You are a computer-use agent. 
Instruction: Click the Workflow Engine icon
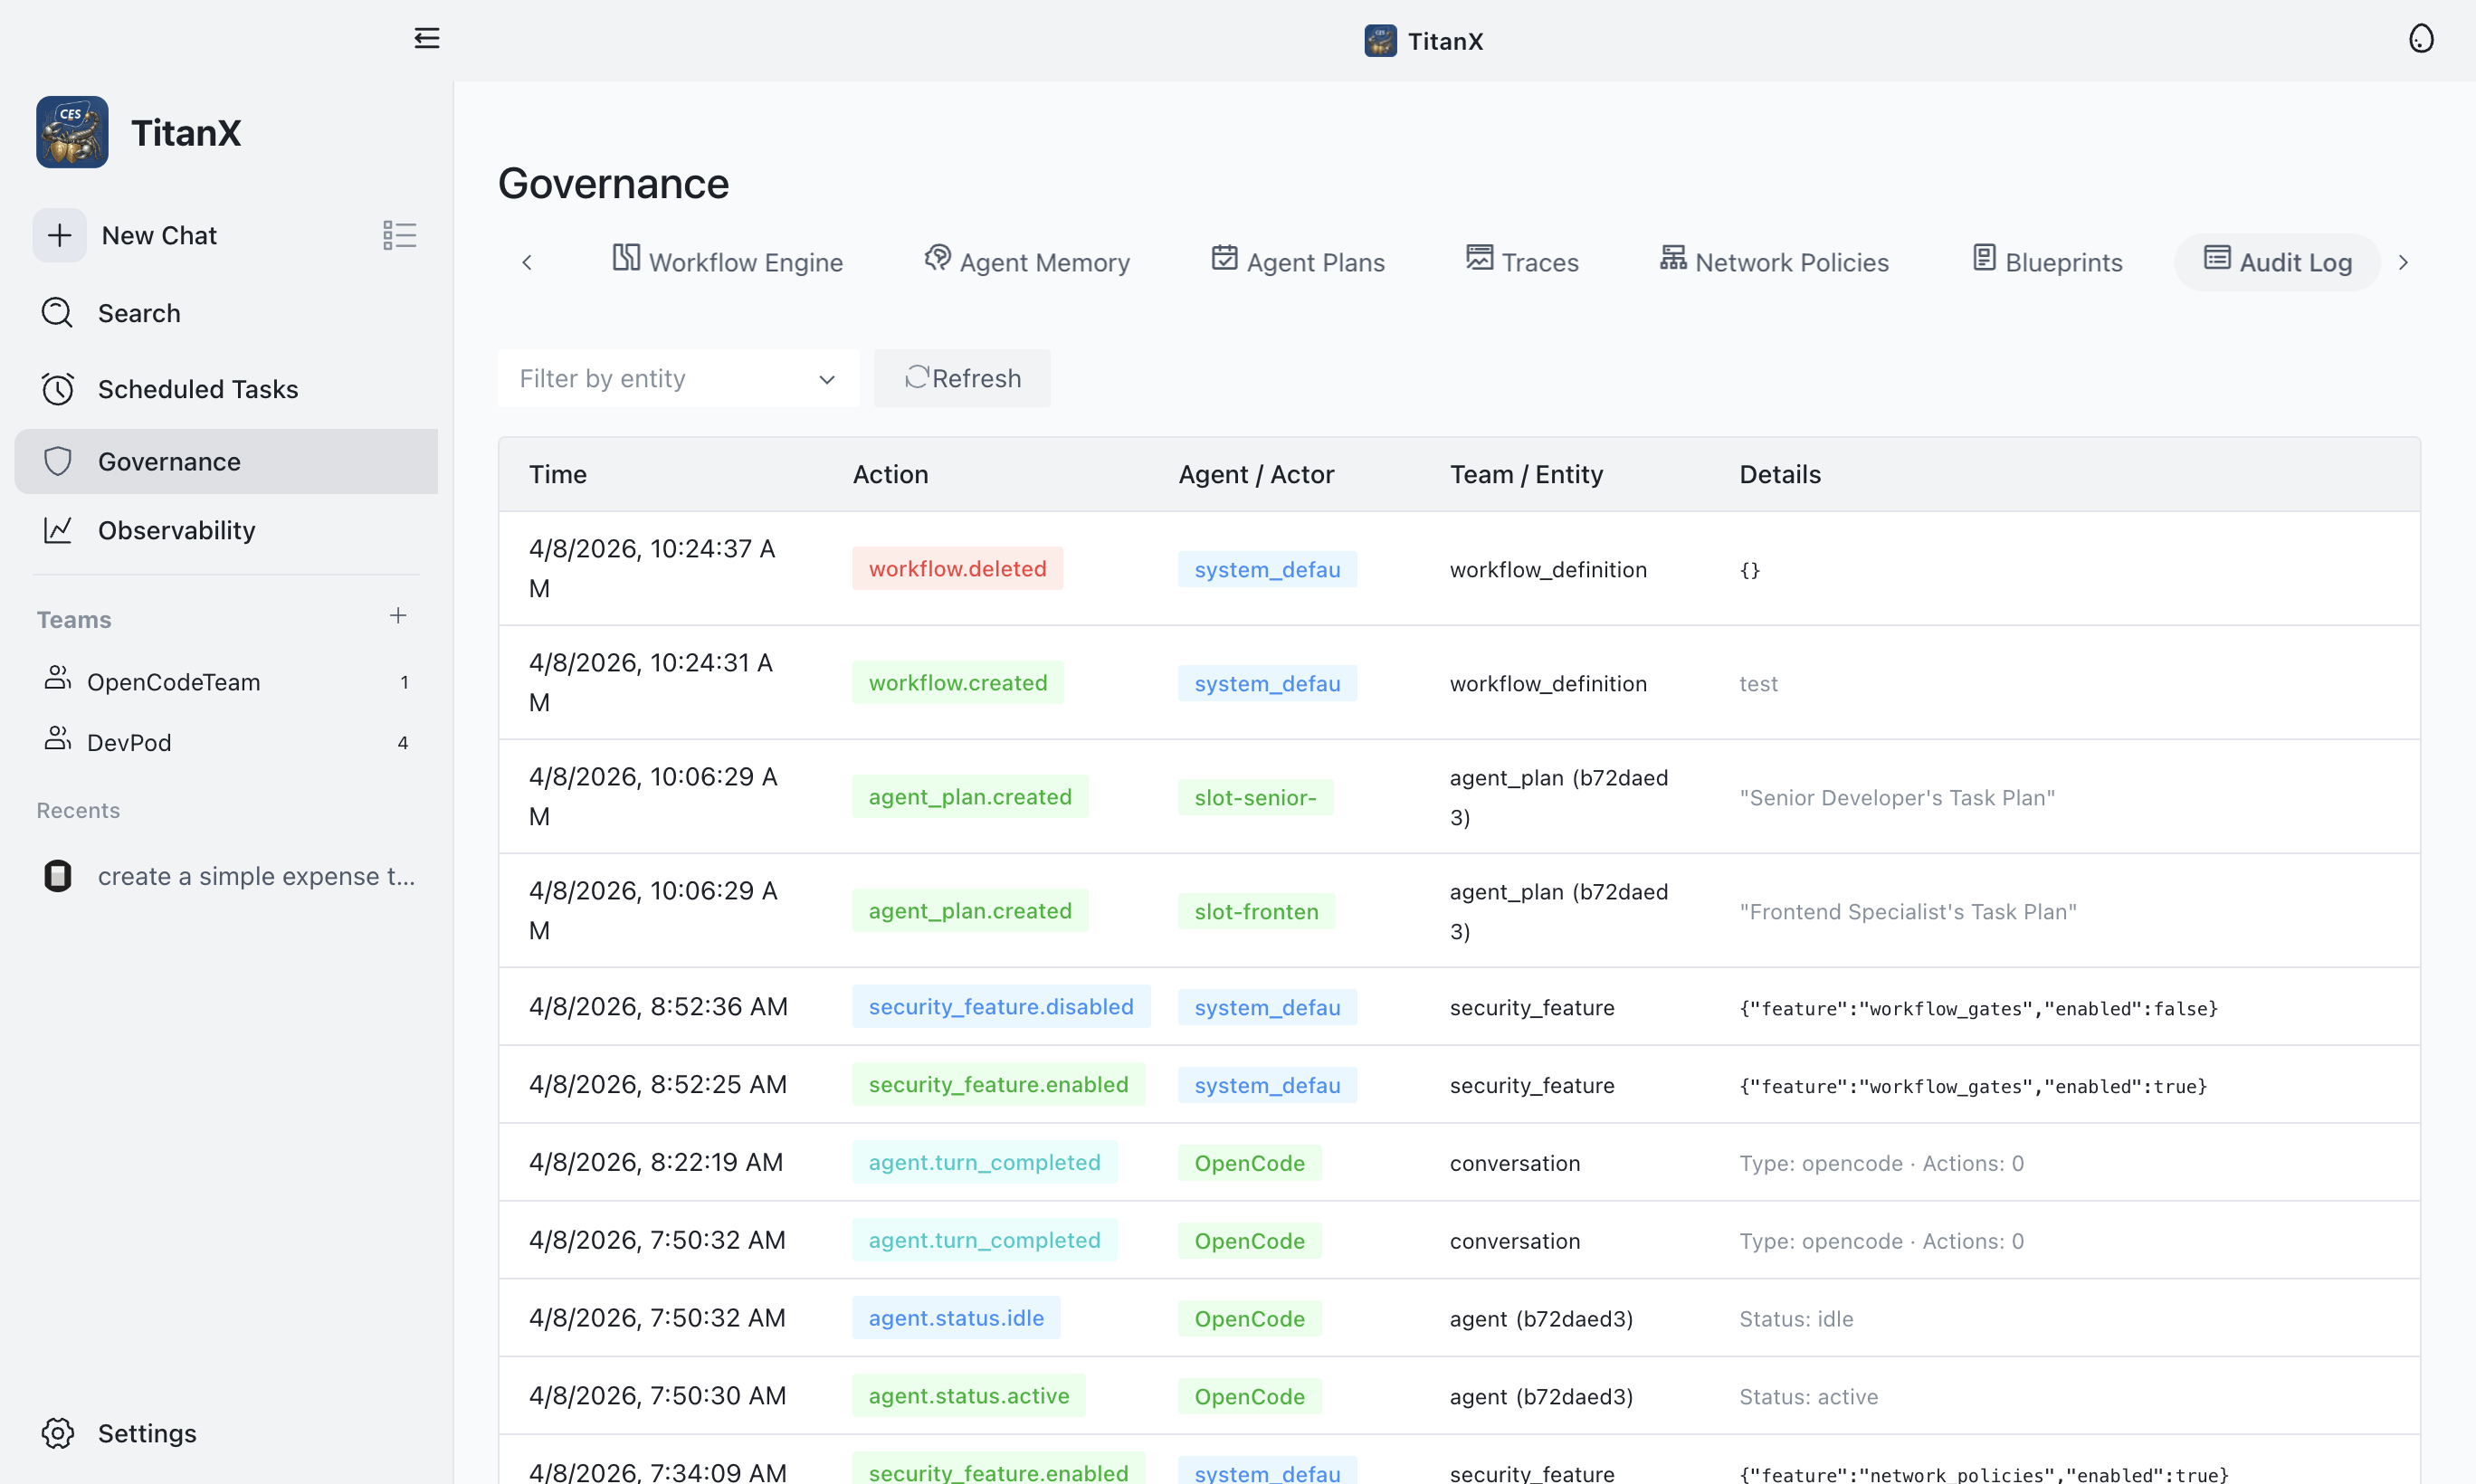[625, 258]
